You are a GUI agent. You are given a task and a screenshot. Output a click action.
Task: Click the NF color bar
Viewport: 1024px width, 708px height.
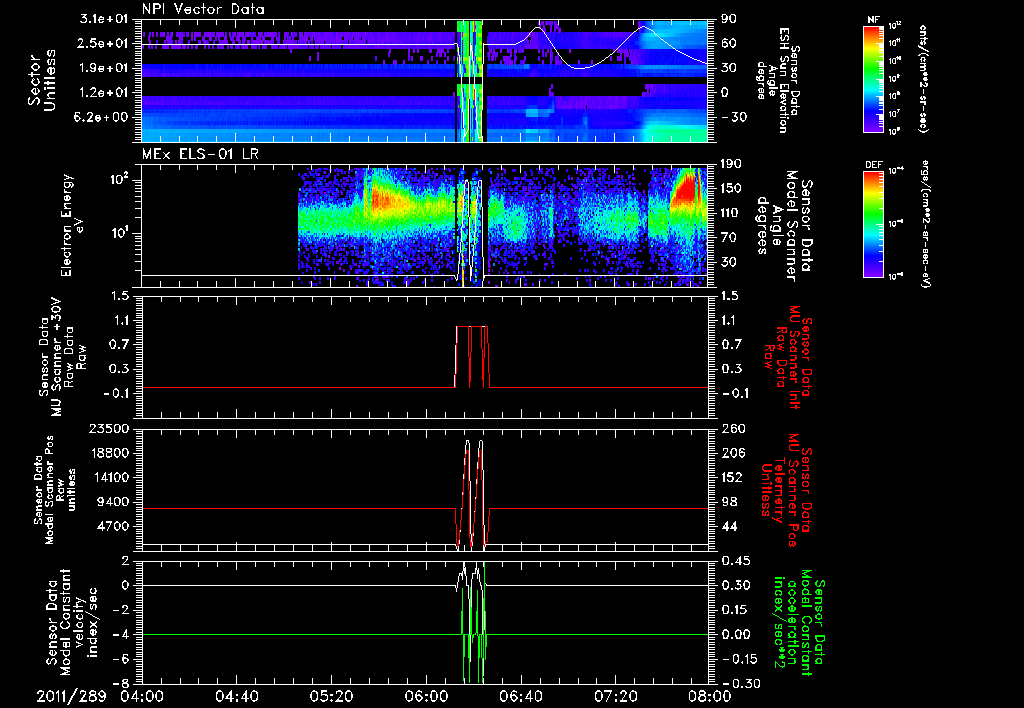pyautogui.click(x=874, y=78)
